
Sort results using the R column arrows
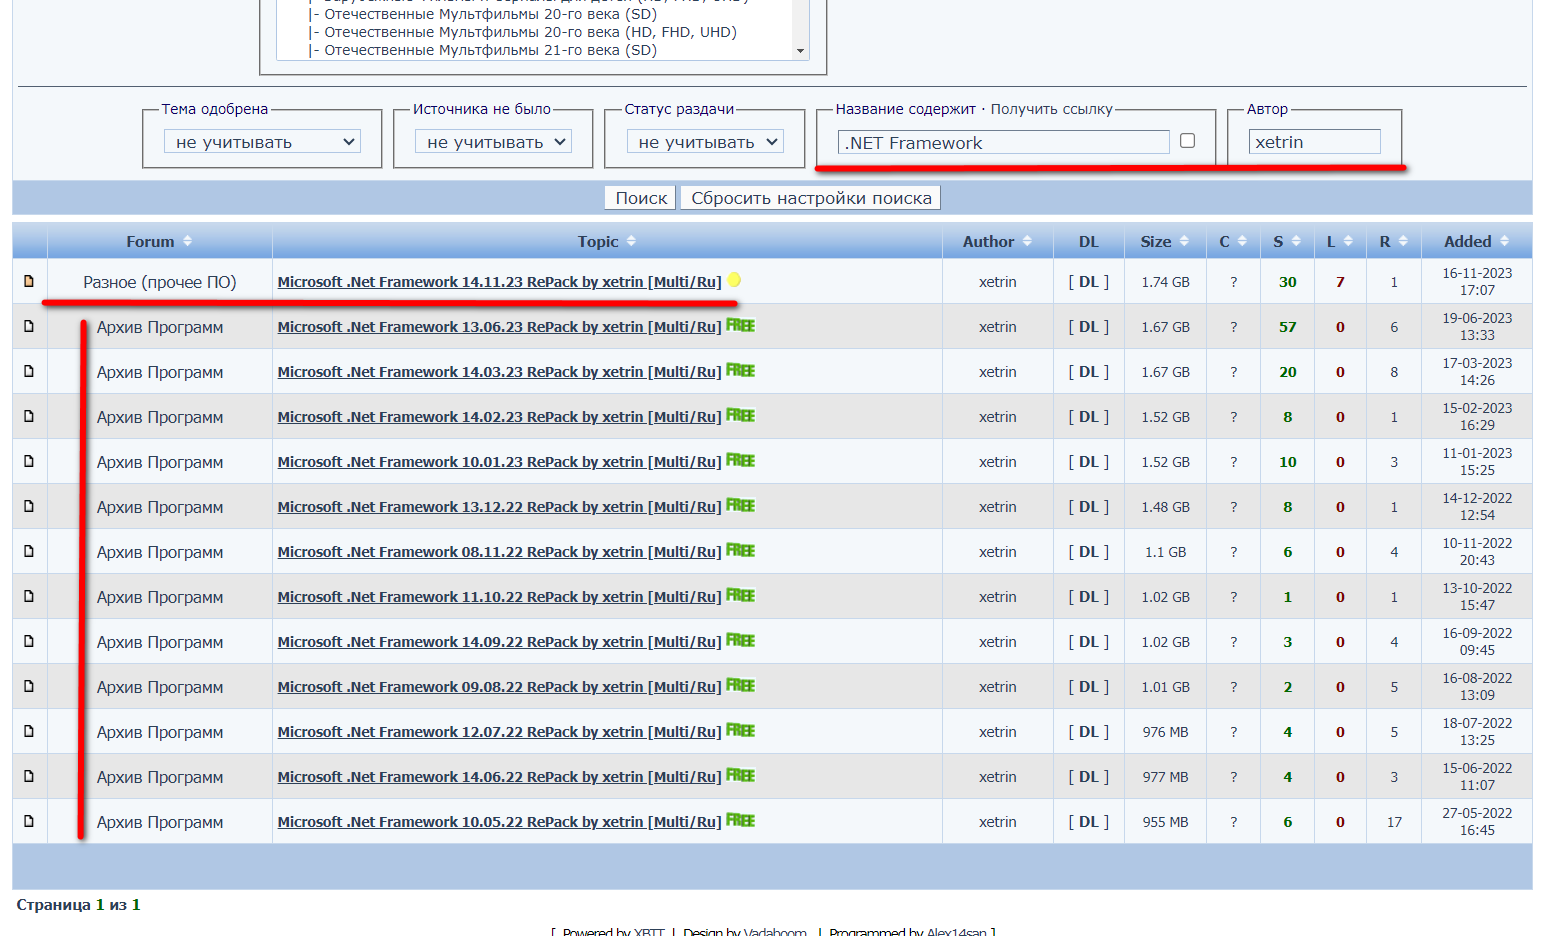(x=1403, y=241)
